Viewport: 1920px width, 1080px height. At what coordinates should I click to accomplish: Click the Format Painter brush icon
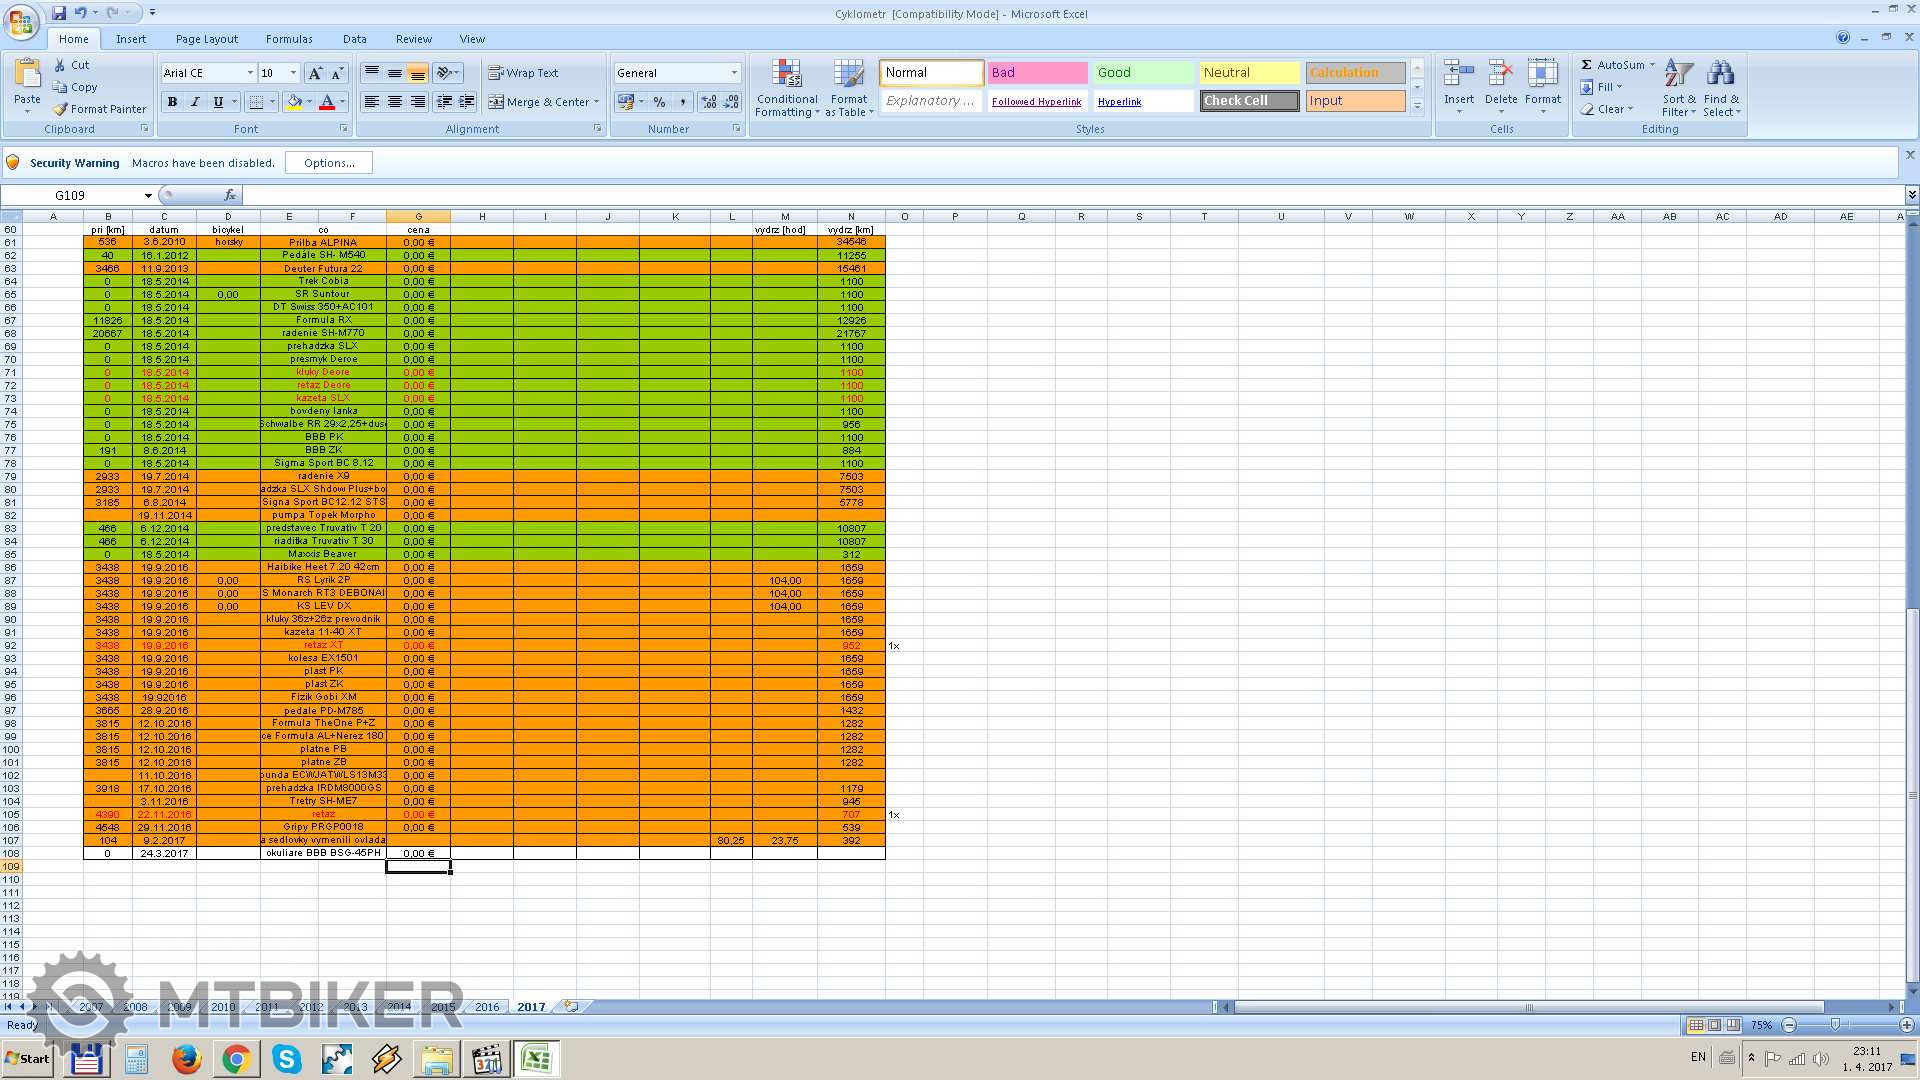[61, 109]
